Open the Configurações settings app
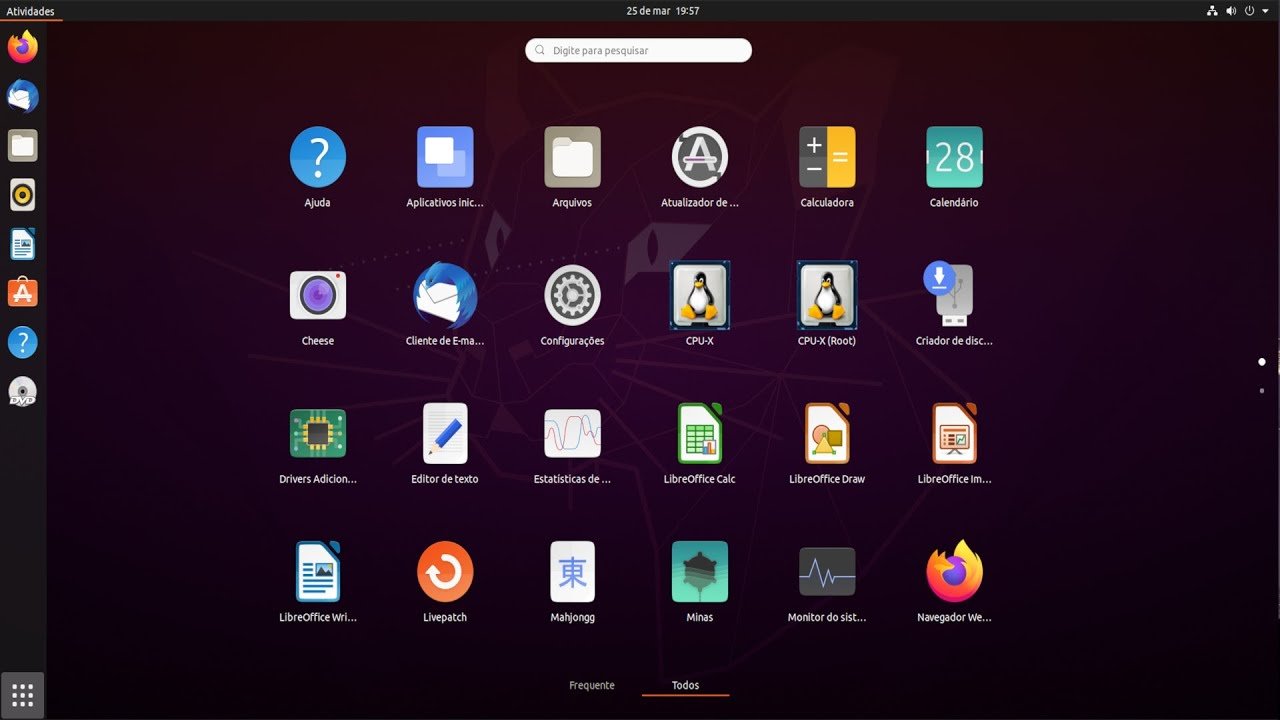Viewport: 1280px width, 720px height. pos(572,295)
